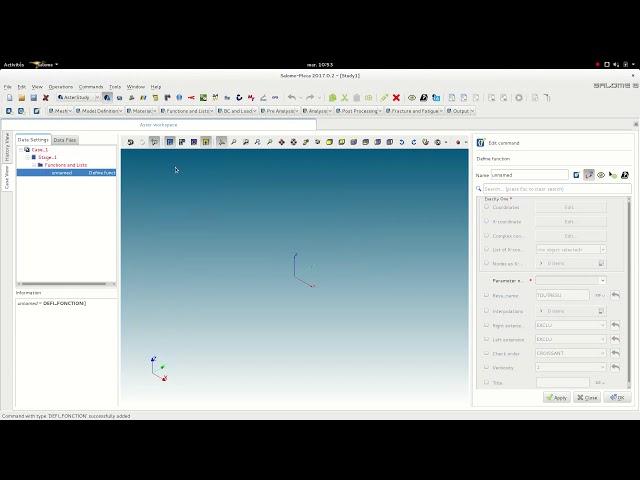This screenshot has width=640, height=480.
Task: Open the BC and Load dropdown
Action: point(237,111)
